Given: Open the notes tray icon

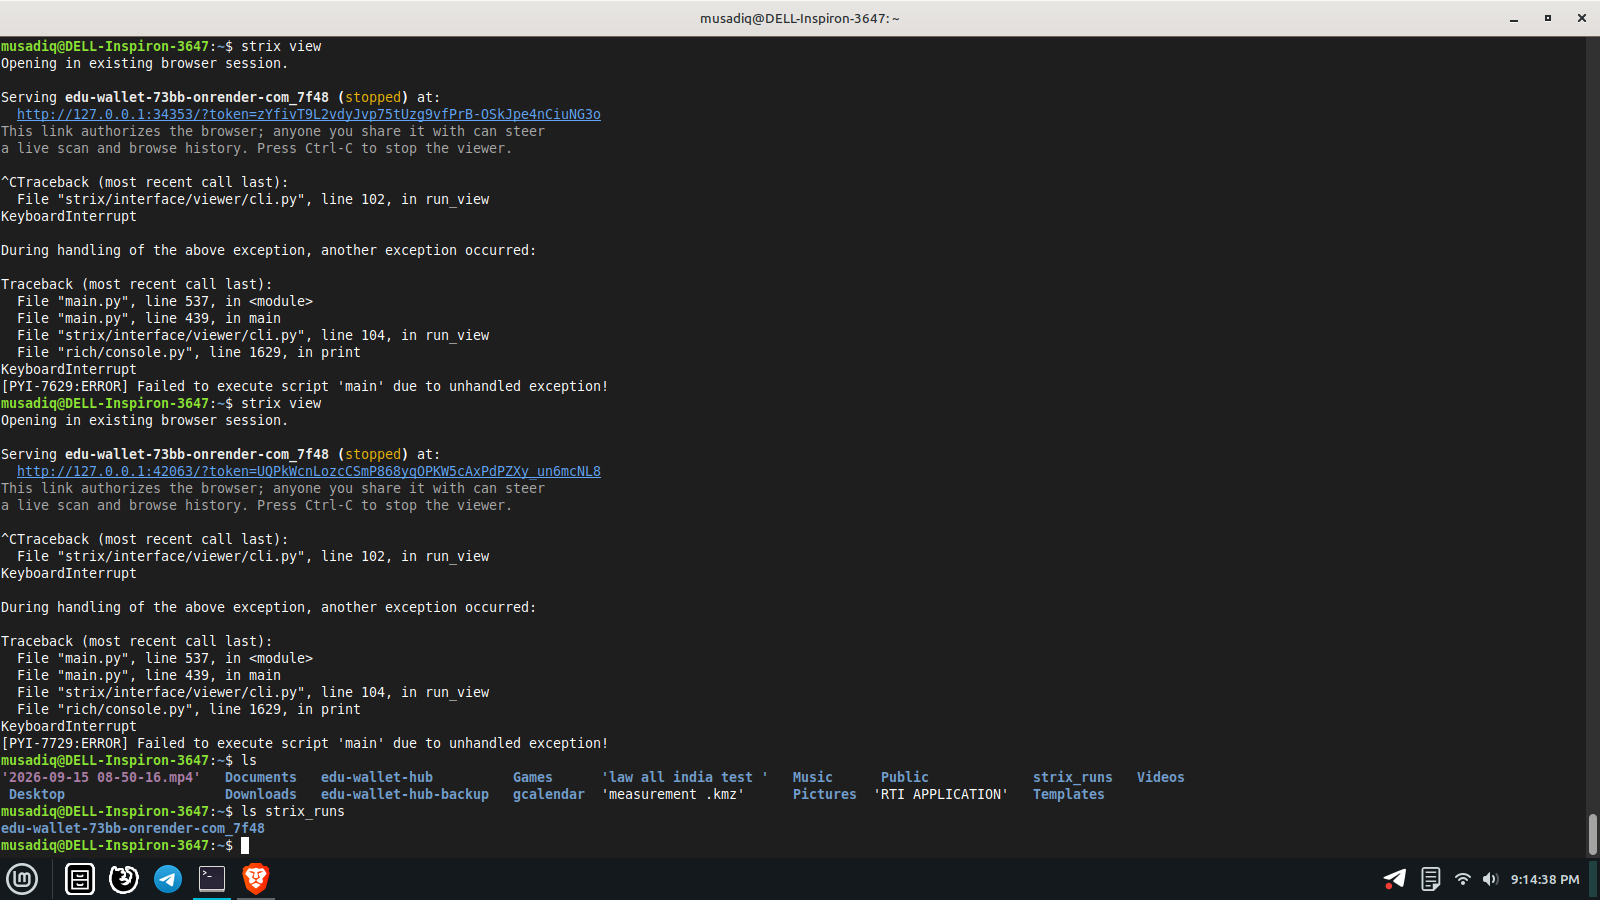Looking at the screenshot, I should coord(1430,879).
